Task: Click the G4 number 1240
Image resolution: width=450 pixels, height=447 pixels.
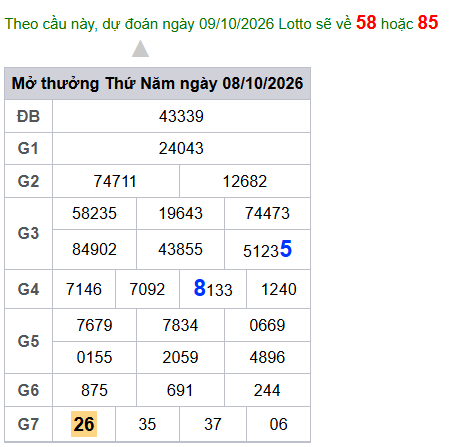Action: (279, 289)
